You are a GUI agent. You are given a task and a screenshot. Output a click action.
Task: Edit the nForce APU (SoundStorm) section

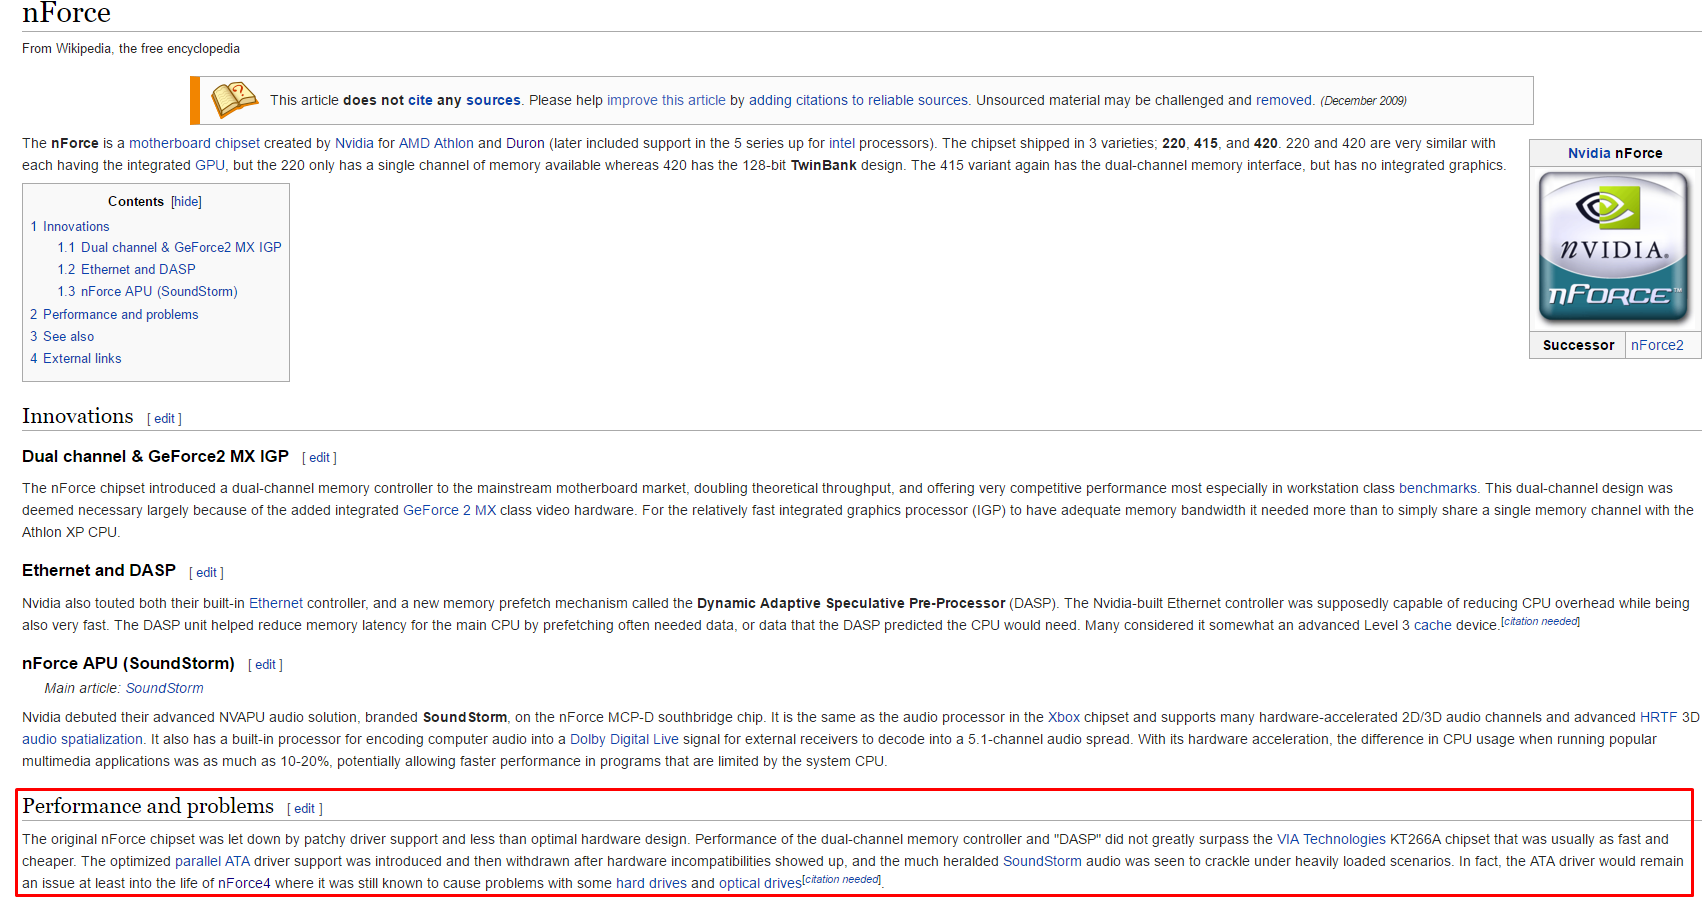click(265, 665)
